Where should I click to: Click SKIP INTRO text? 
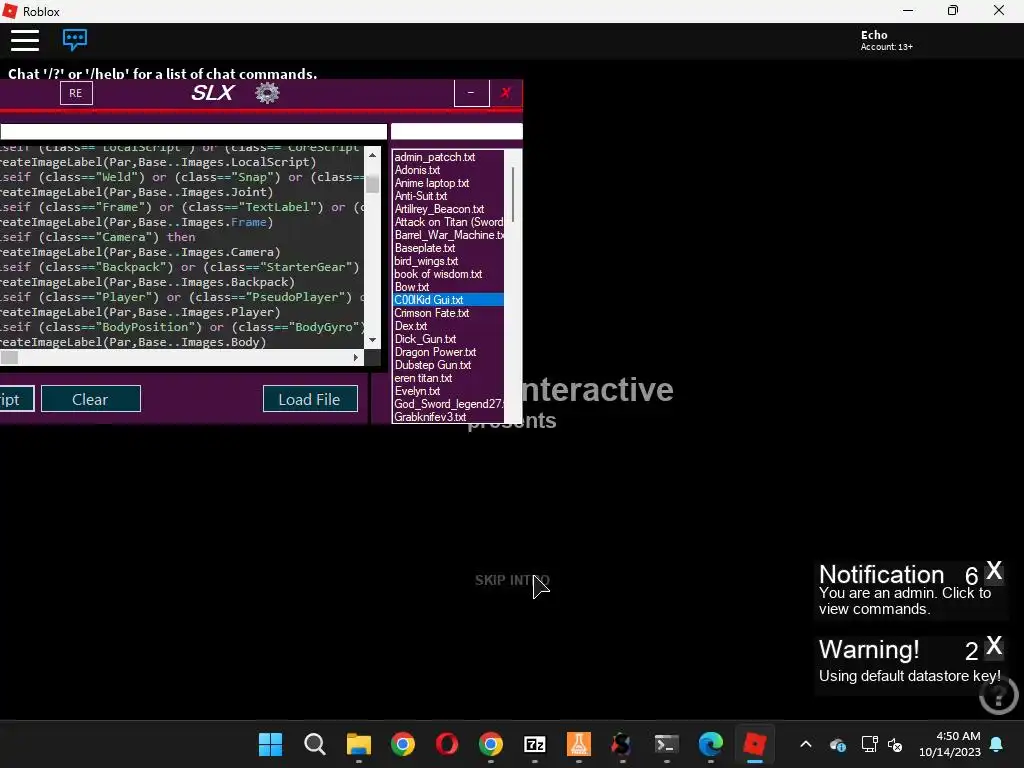point(512,581)
